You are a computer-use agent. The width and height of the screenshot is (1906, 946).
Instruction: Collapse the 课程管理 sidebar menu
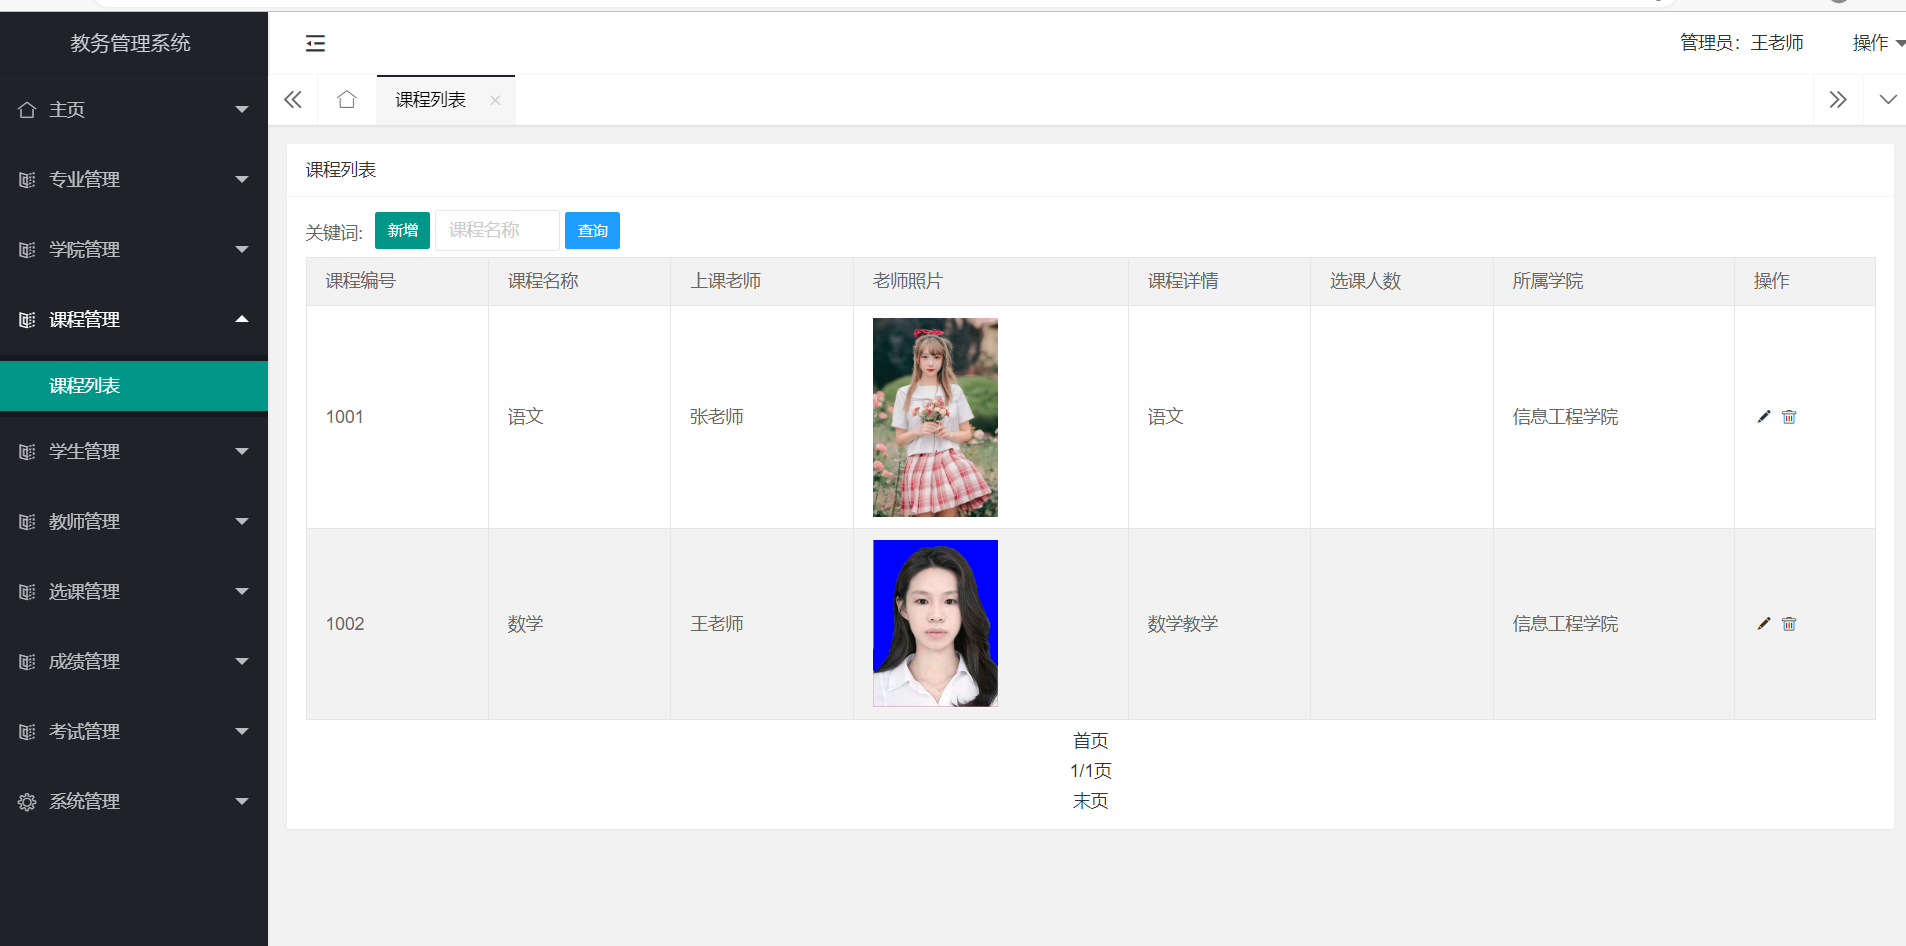(134, 320)
